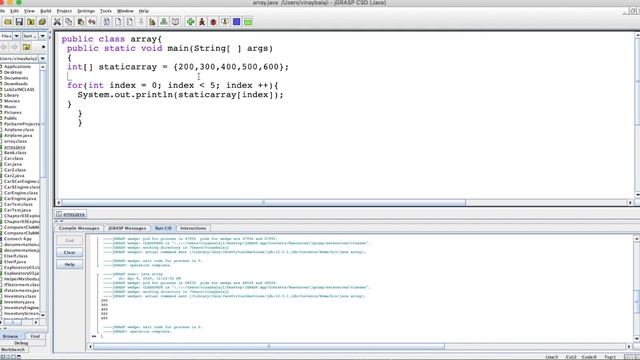The width and height of the screenshot is (640, 360).
Task: Click the System.out.println line in editor
Action: 180,95
